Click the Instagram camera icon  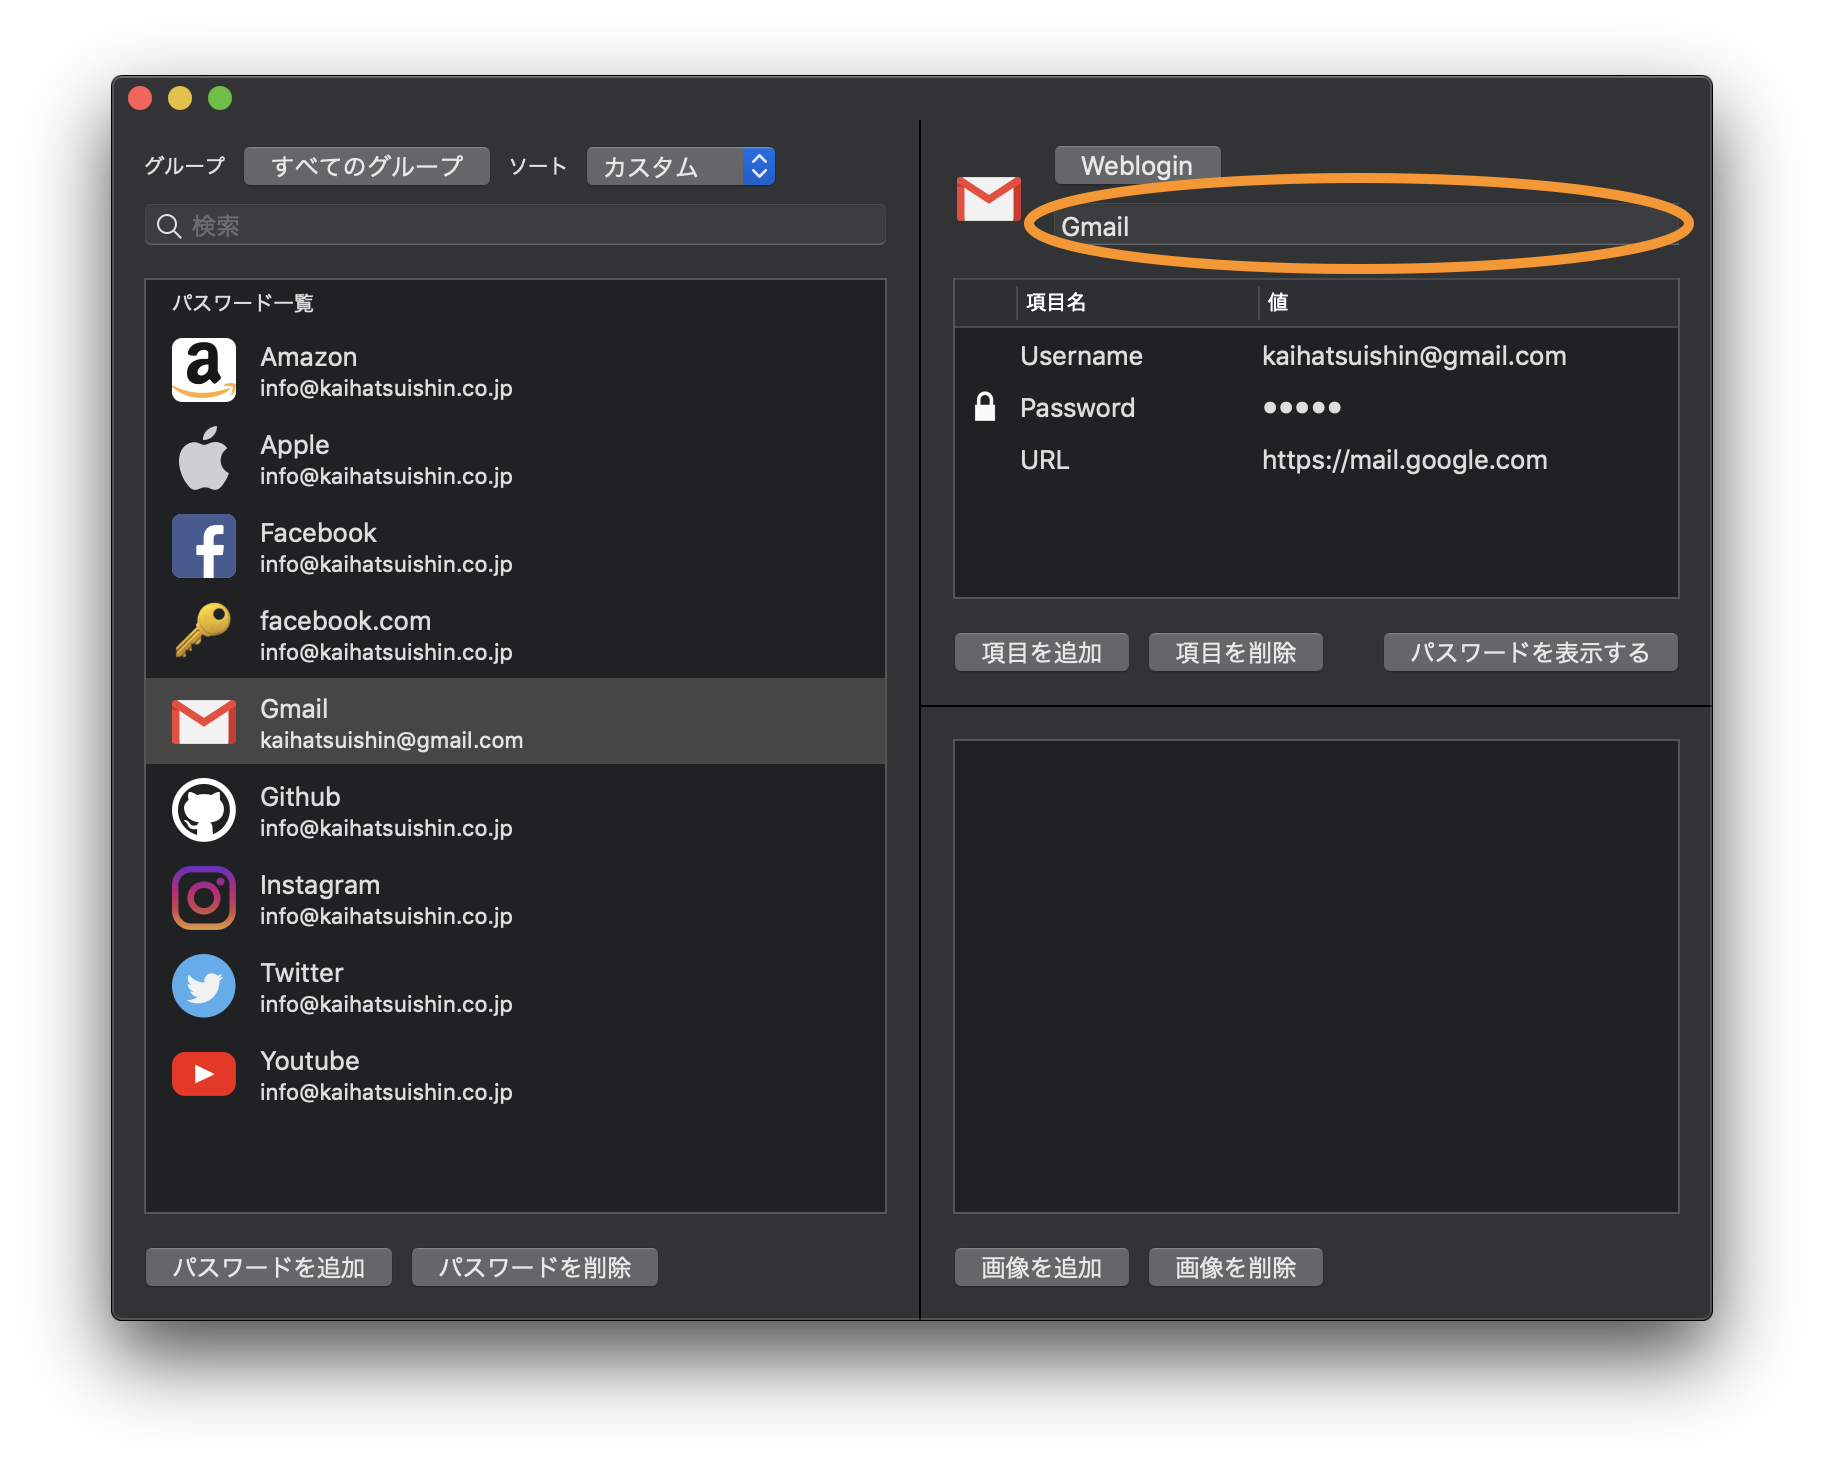pos(204,898)
